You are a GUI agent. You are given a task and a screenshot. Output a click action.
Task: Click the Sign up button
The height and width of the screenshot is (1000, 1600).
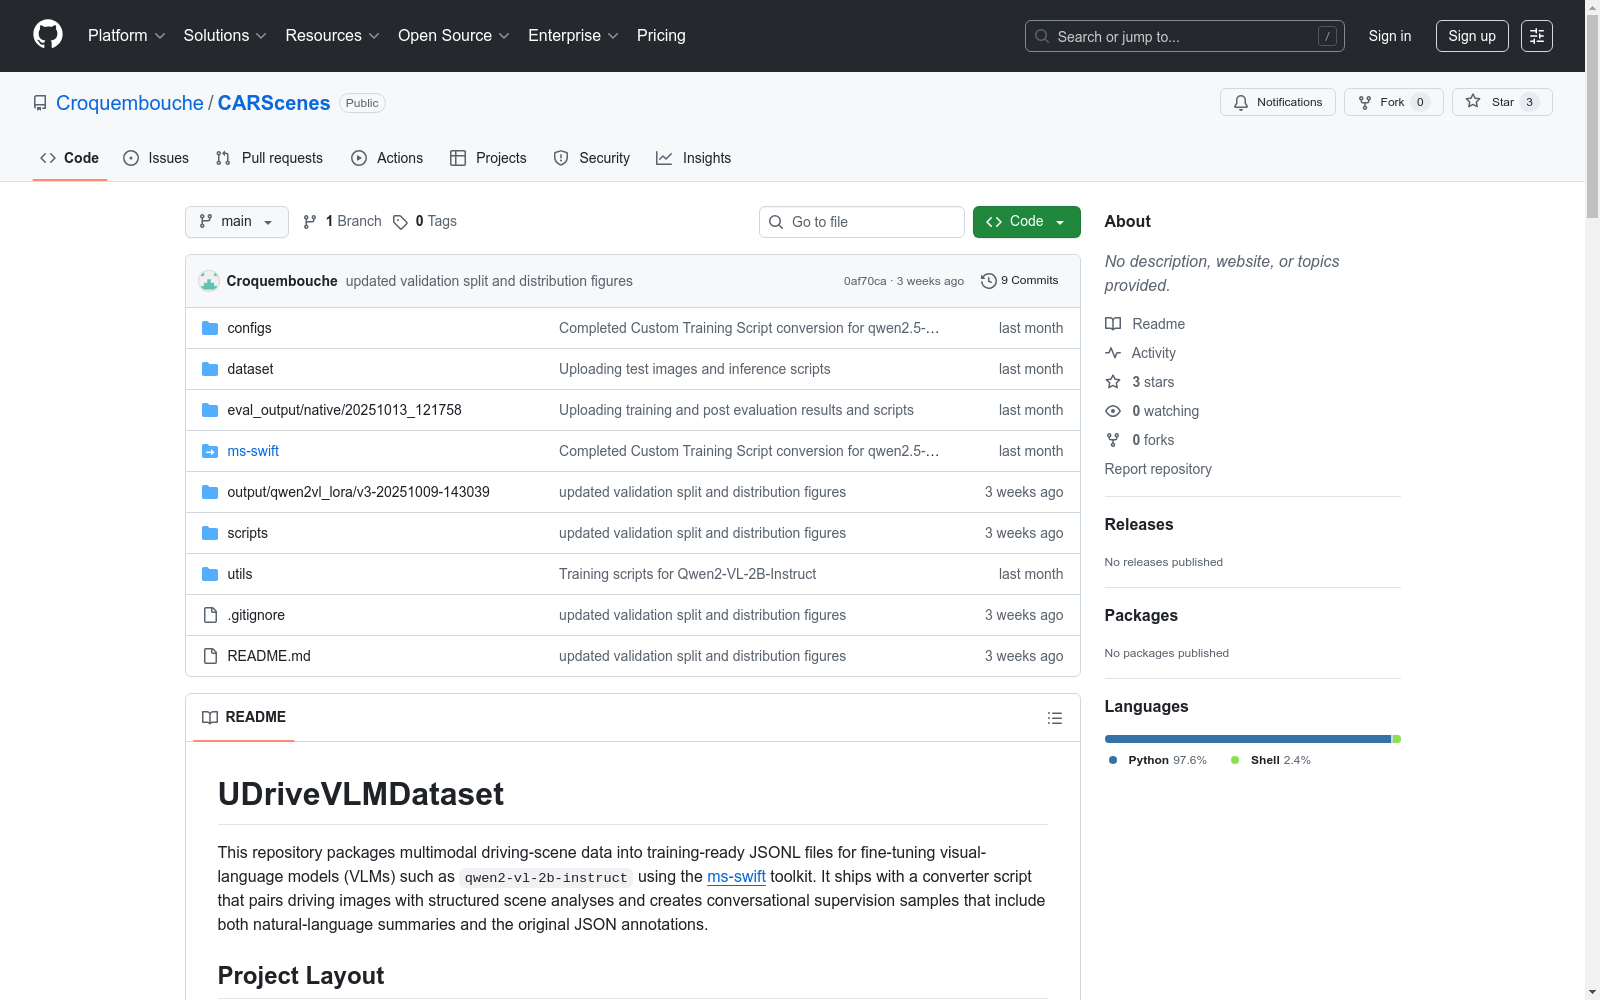(x=1472, y=36)
